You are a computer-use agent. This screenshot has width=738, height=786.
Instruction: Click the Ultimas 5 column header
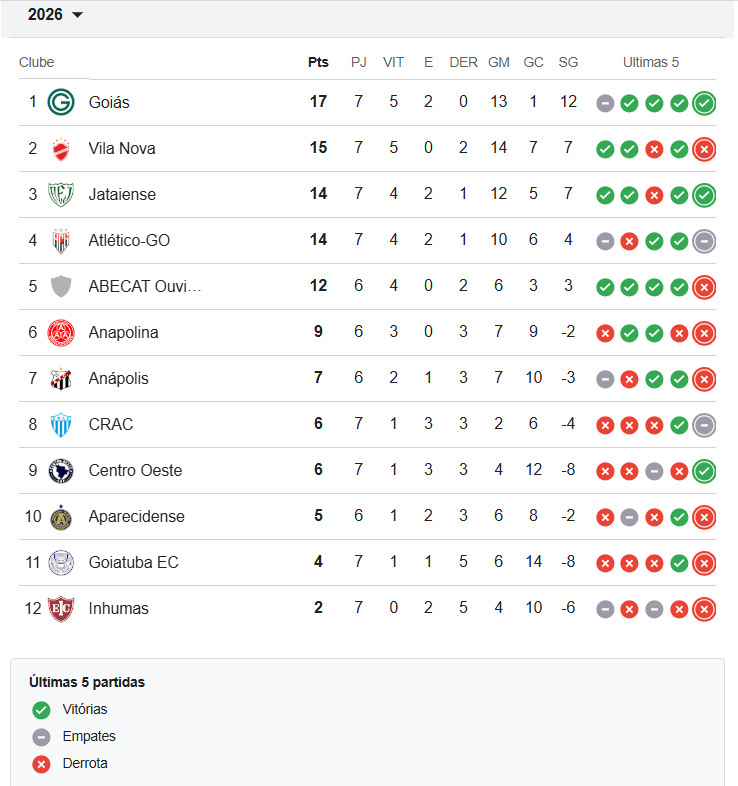(x=651, y=62)
